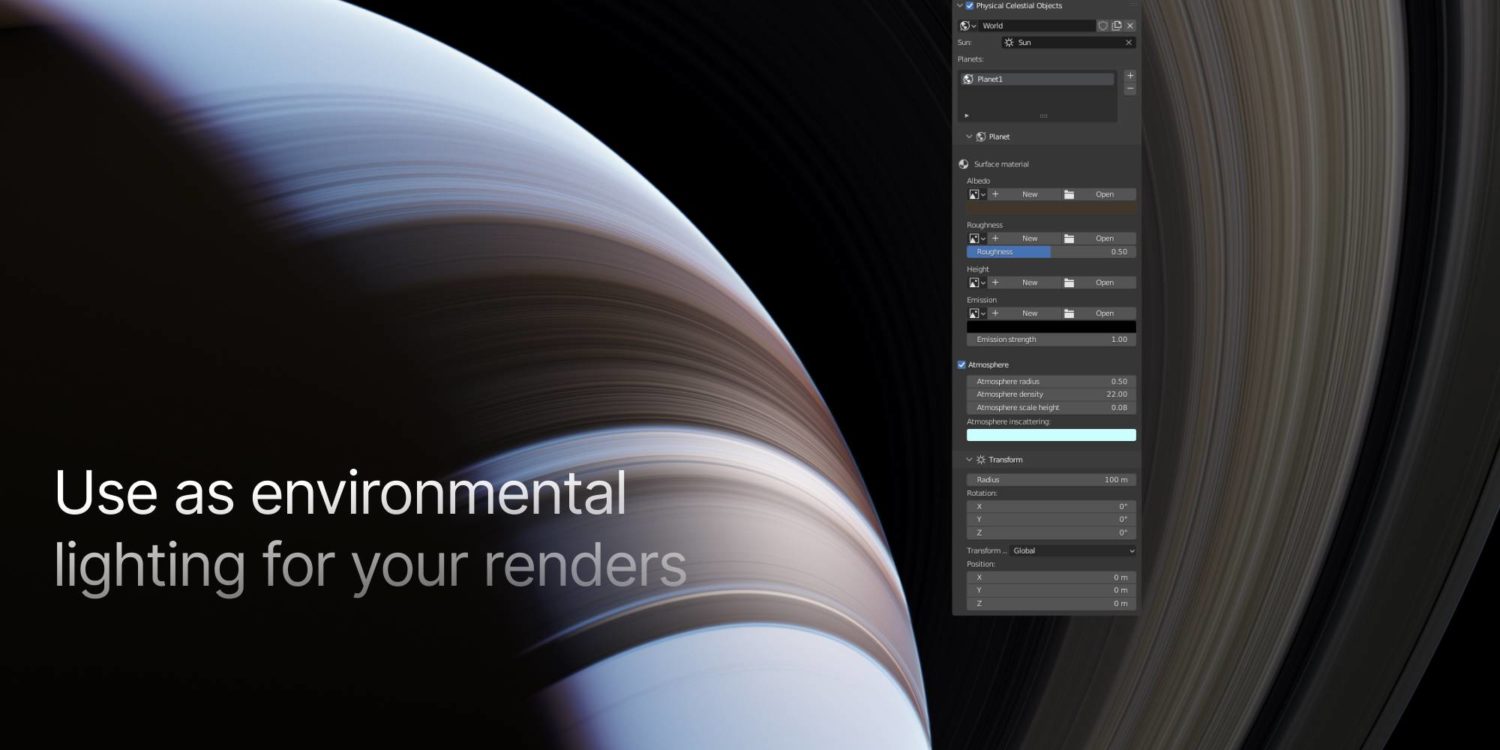Toggle the World fake user shield icon
Image resolution: width=1500 pixels, height=750 pixels.
tap(1103, 26)
